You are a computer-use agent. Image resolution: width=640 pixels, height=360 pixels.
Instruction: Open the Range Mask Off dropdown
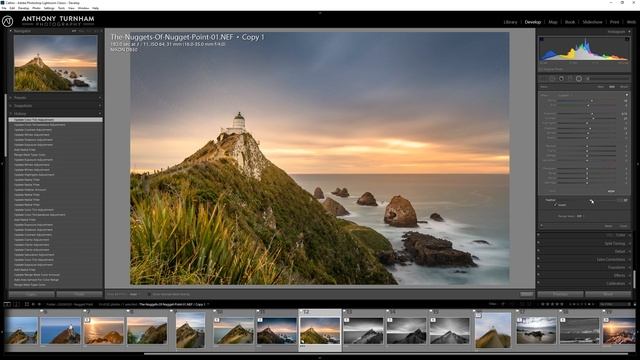(x=579, y=216)
